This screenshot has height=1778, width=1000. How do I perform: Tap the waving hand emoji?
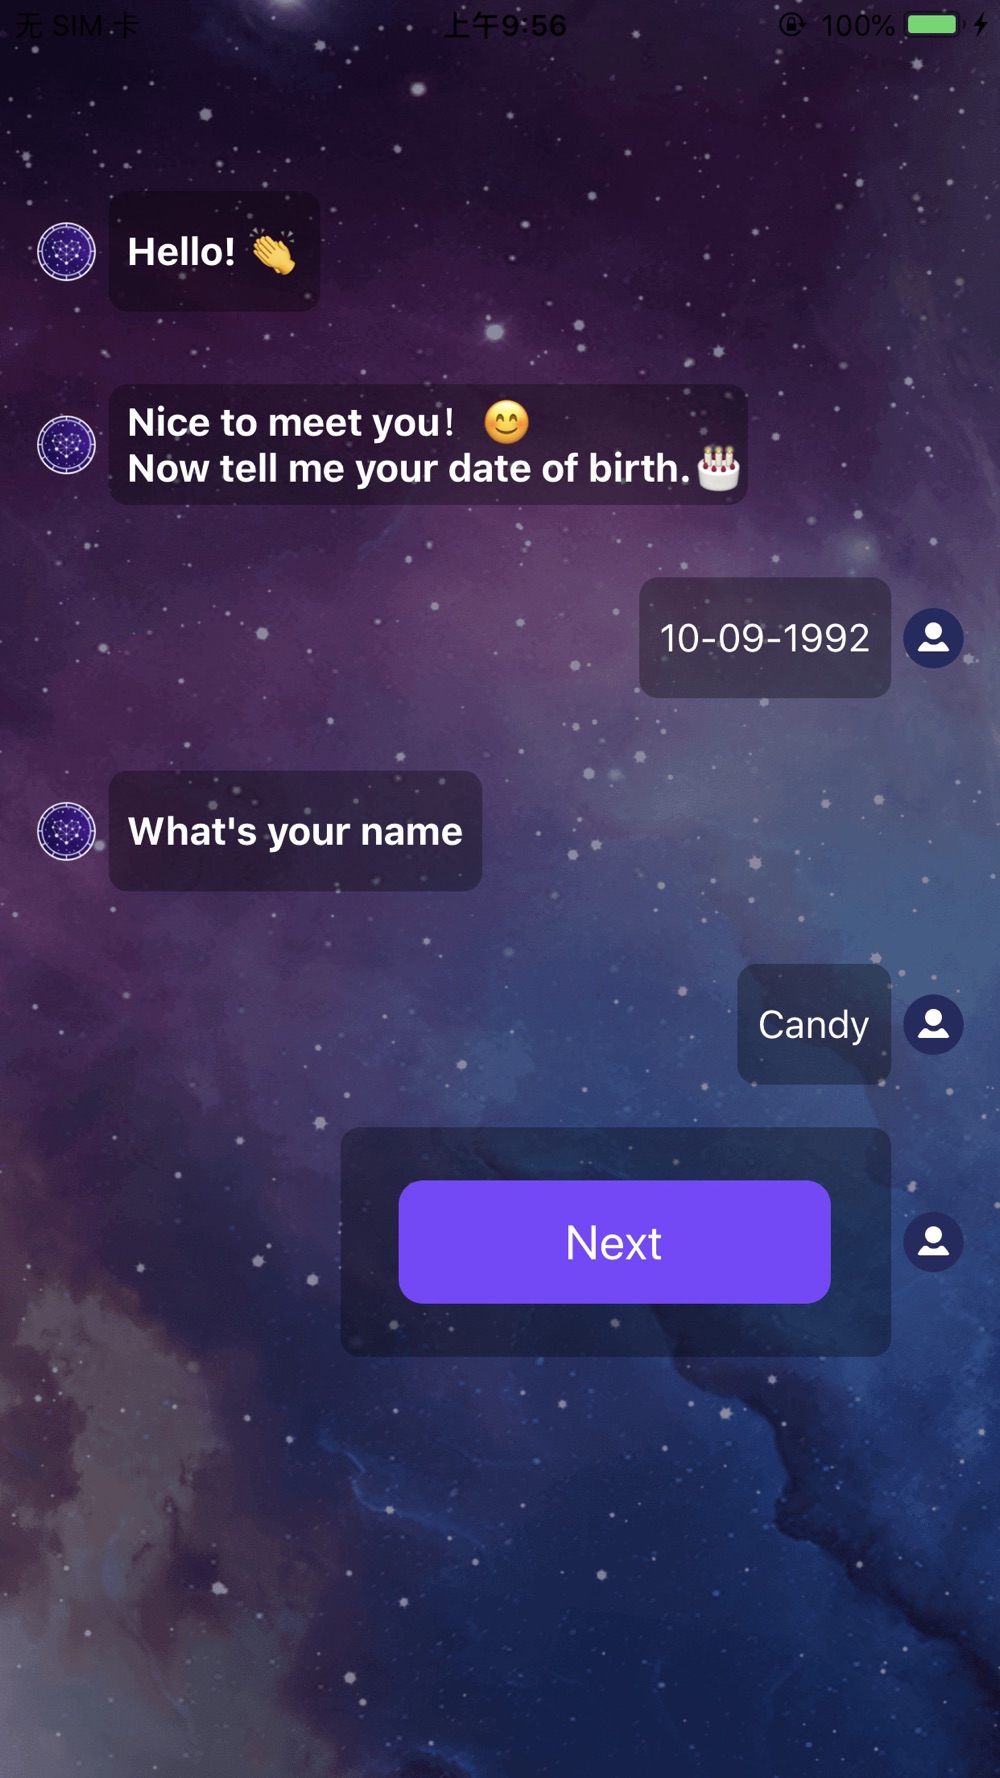point(273,251)
